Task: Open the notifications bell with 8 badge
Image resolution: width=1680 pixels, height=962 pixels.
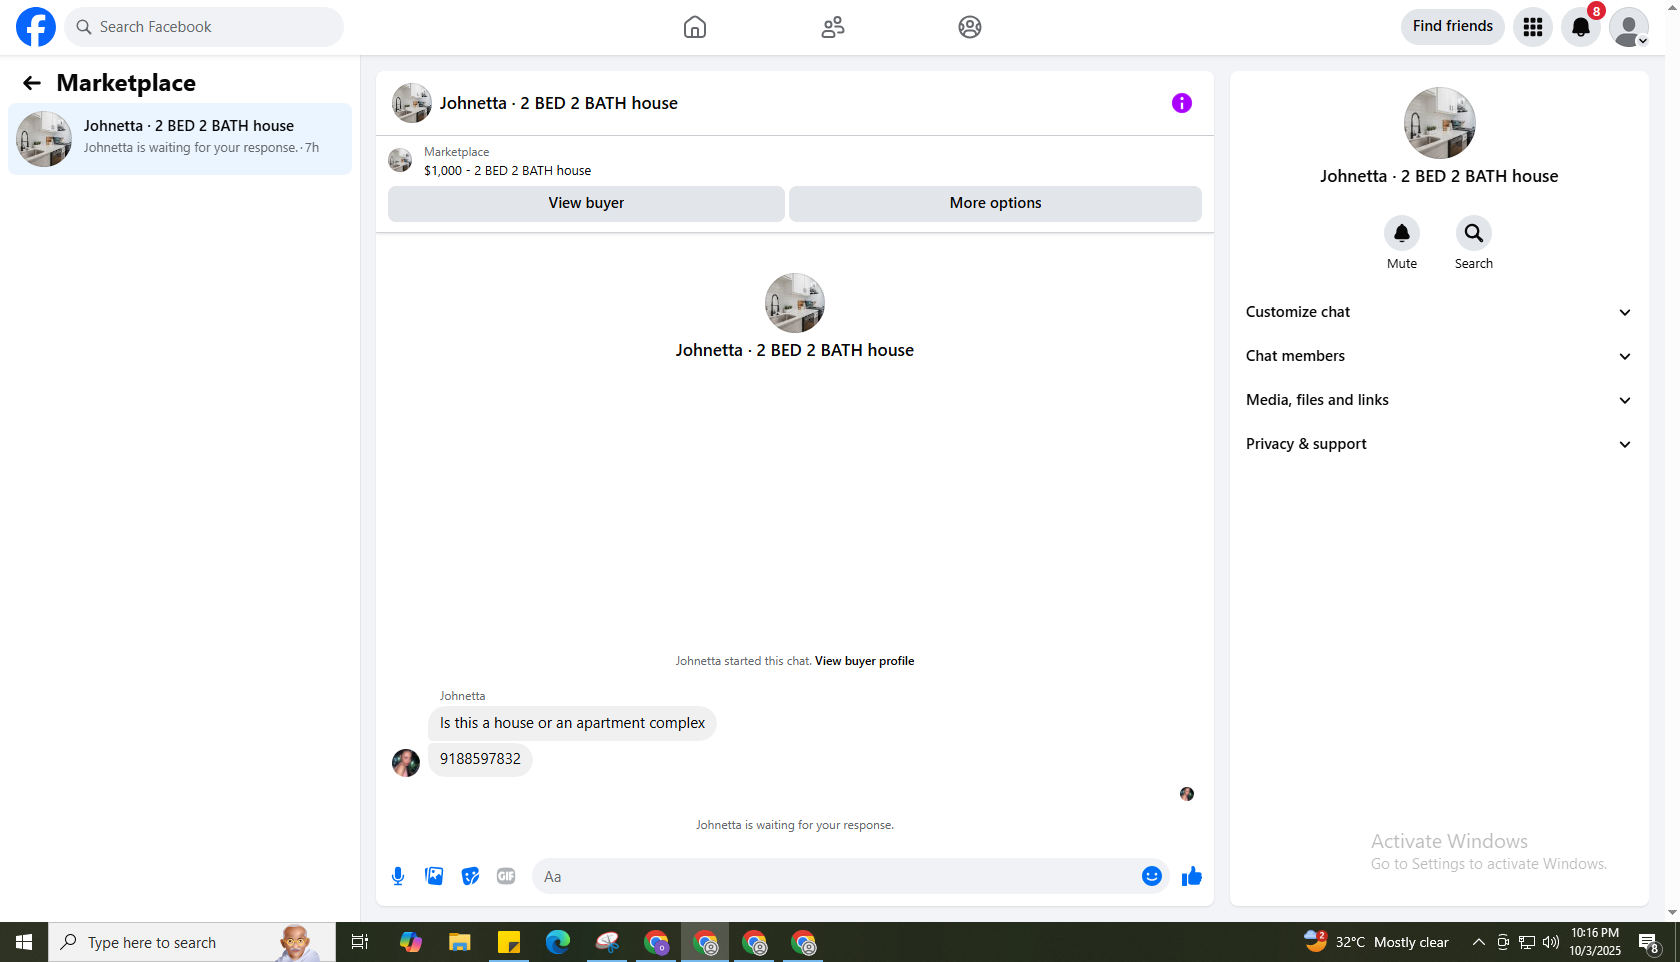Action: coord(1581,27)
